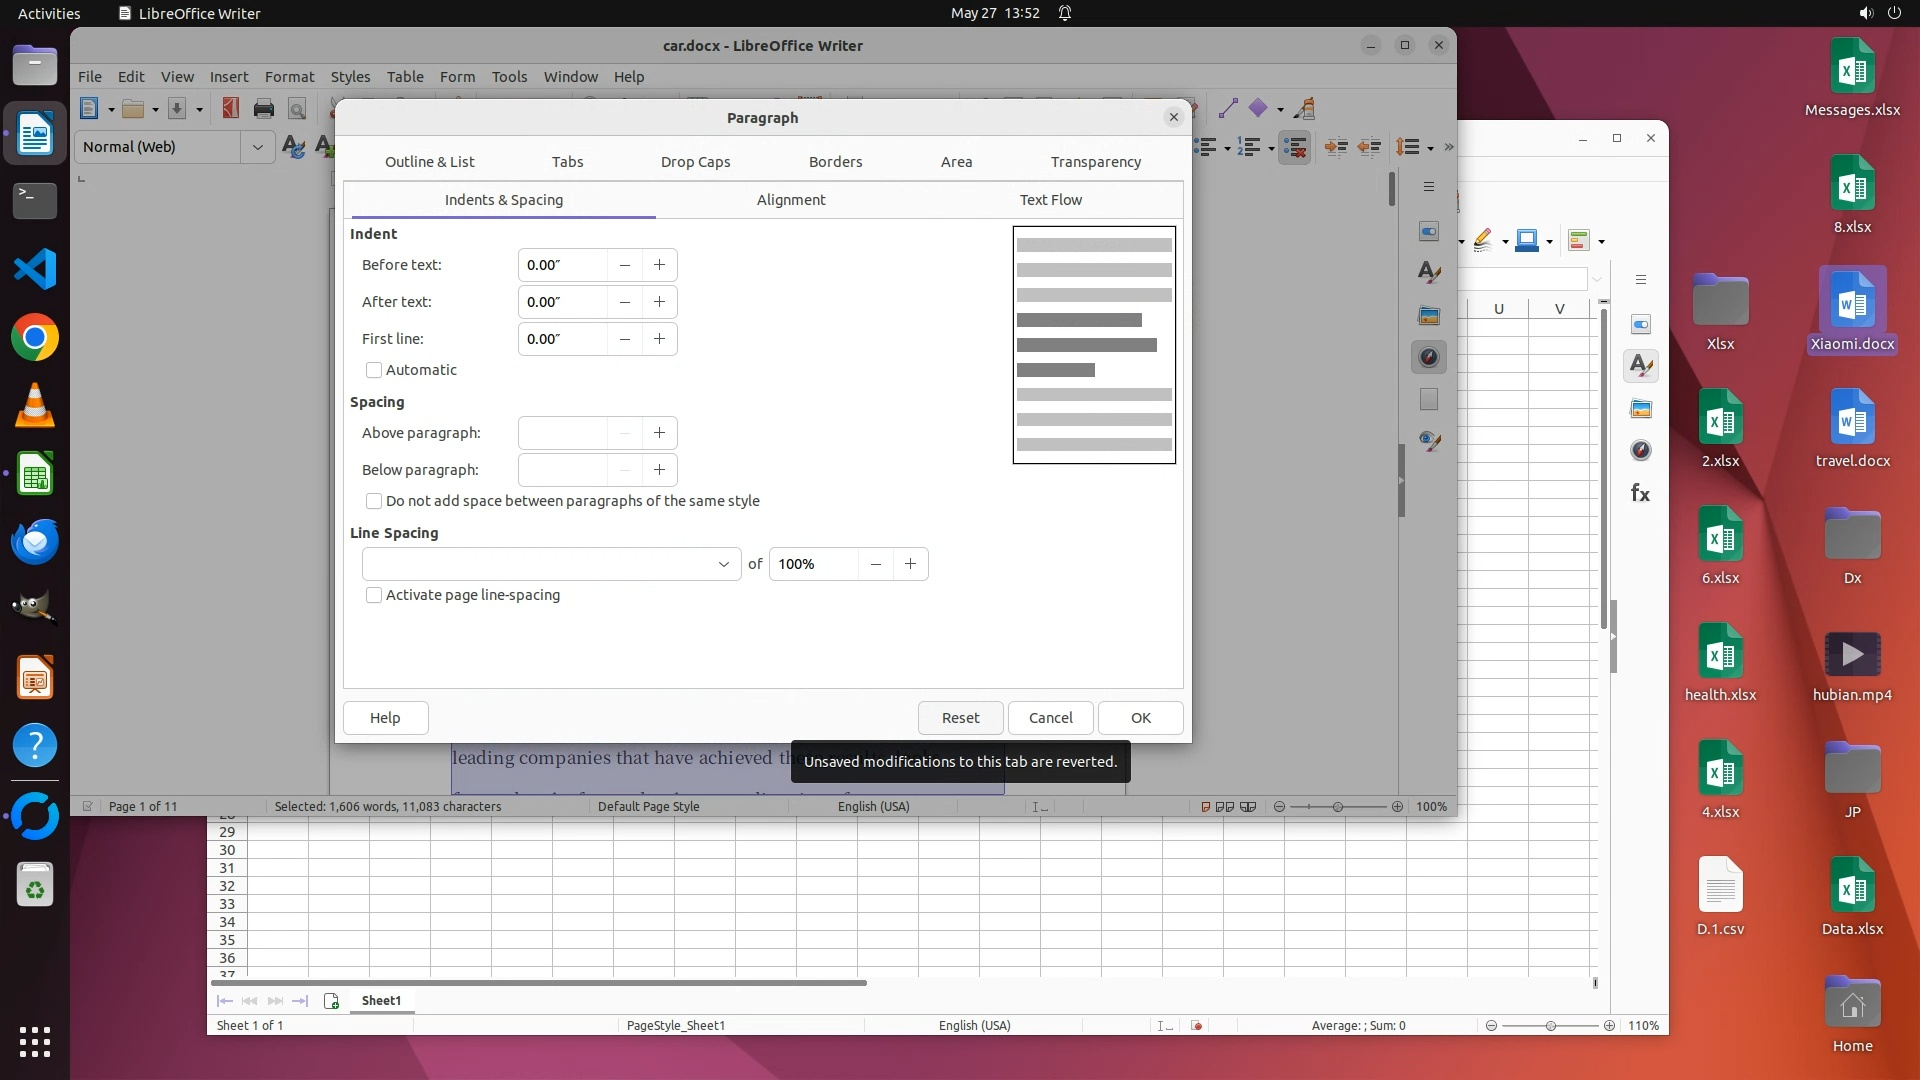The height and width of the screenshot is (1080, 1920).
Task: Click the No List toolbar icon
Action: [x=1295, y=148]
